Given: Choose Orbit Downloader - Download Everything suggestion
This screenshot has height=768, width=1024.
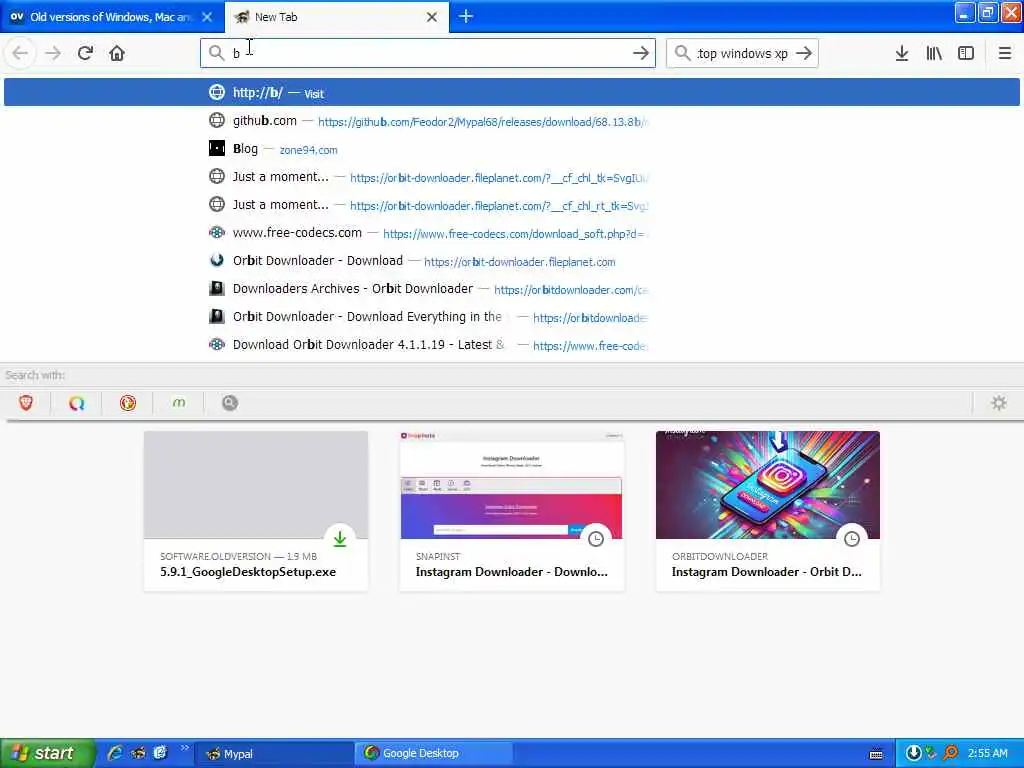Looking at the screenshot, I should coord(512,317).
